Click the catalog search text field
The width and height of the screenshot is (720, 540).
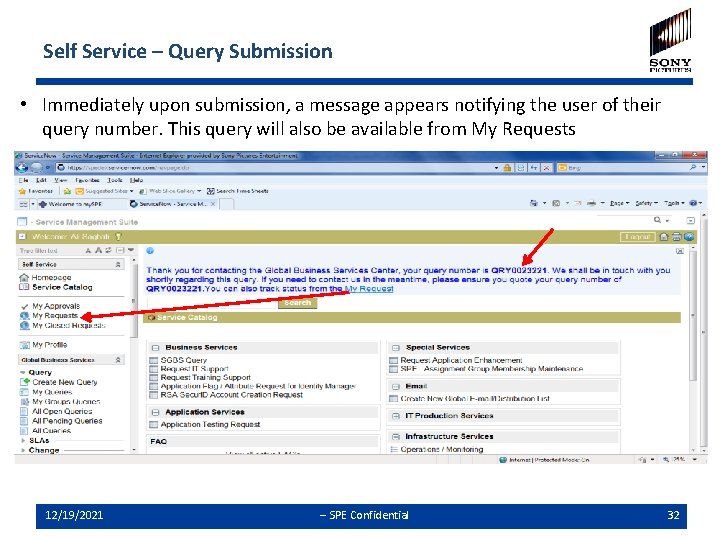point(211,303)
